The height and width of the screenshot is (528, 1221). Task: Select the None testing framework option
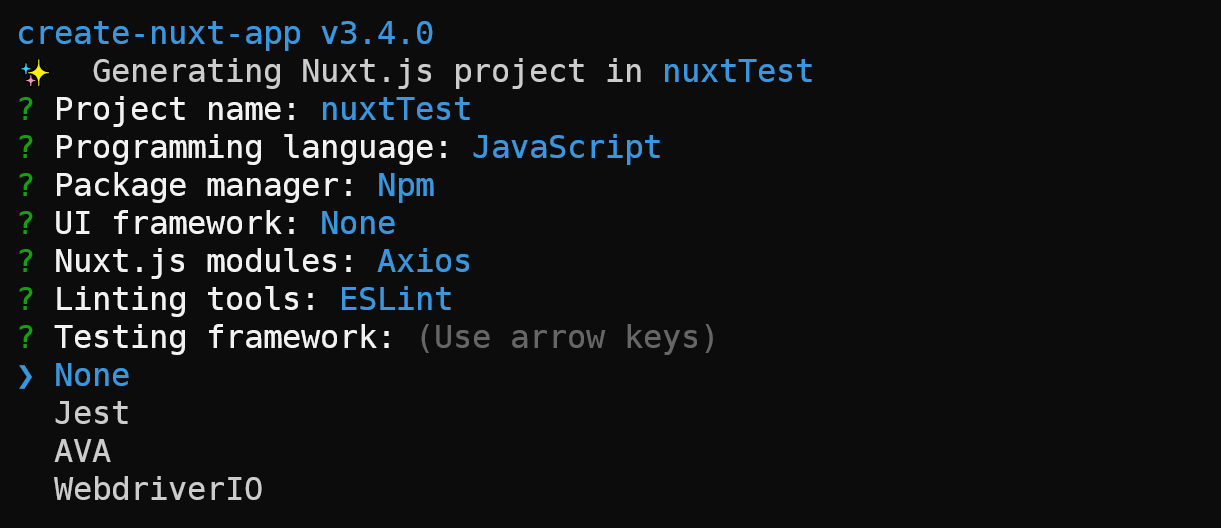pos(92,376)
